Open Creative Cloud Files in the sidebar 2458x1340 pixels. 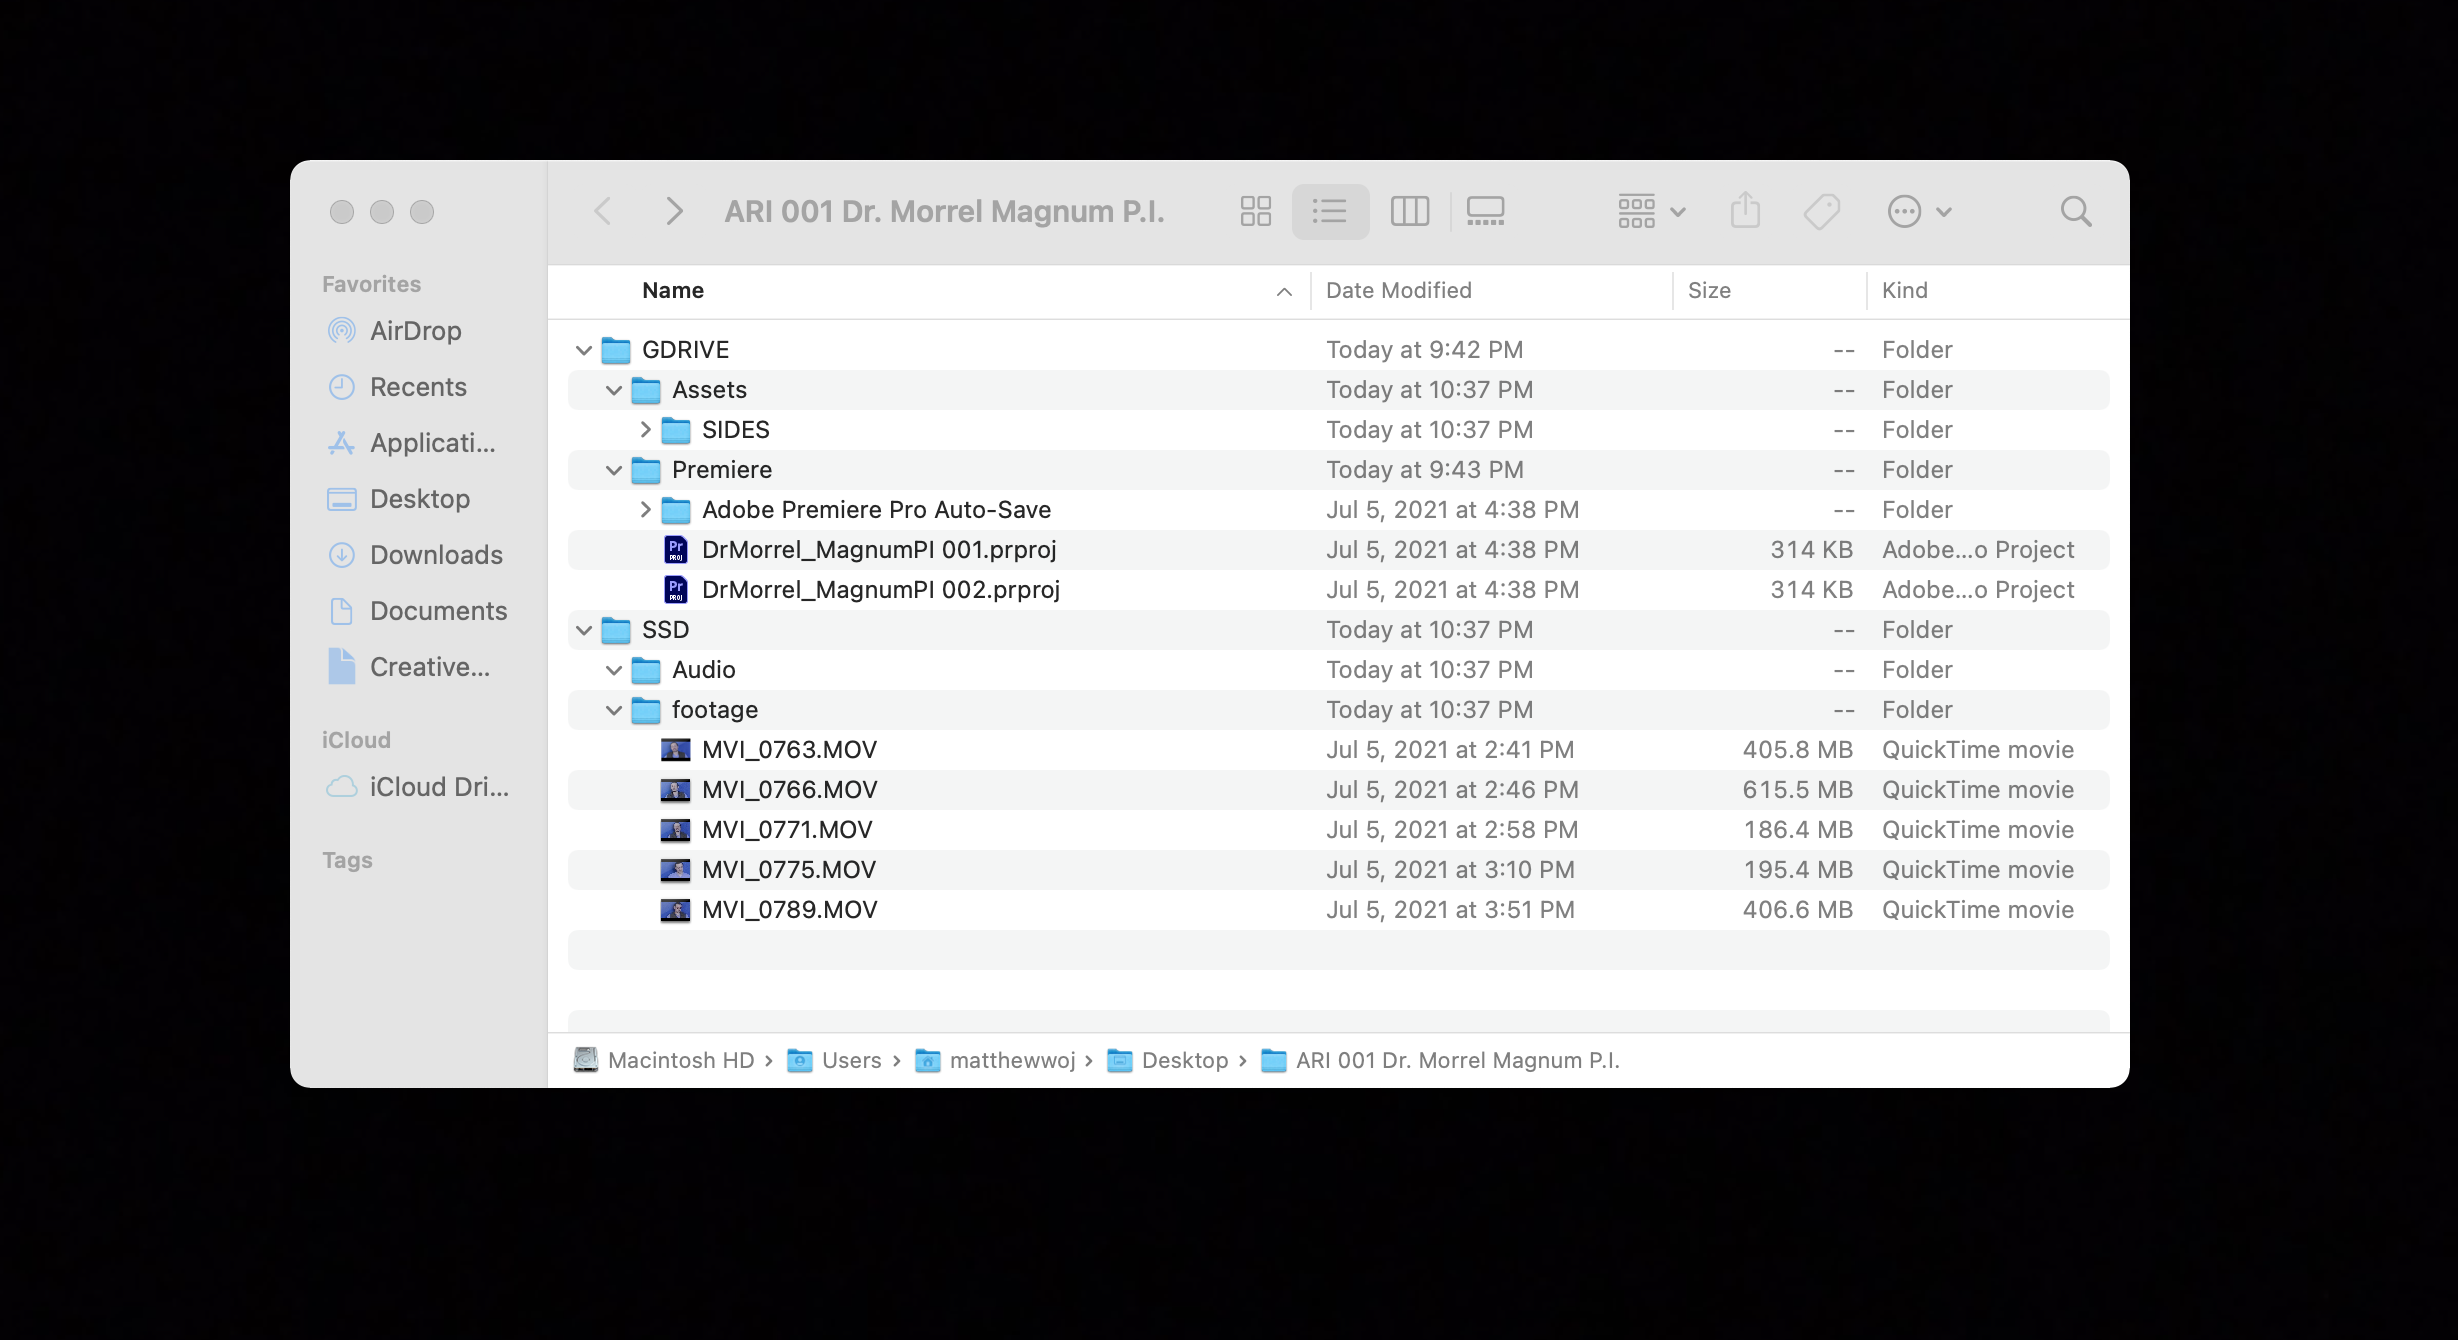(x=430, y=667)
